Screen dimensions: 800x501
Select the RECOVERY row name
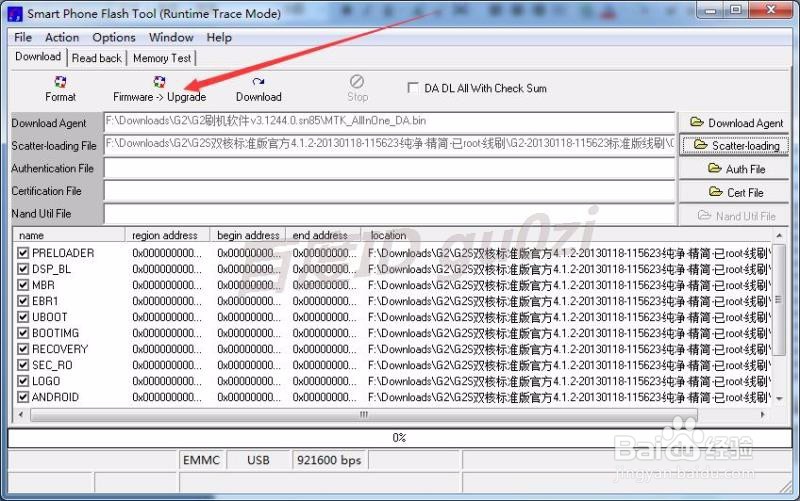[x=60, y=349]
